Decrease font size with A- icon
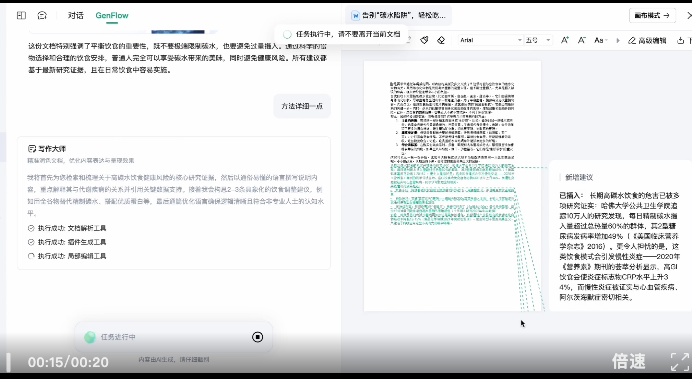Viewport: 692px width, 379px height. (x=582, y=40)
